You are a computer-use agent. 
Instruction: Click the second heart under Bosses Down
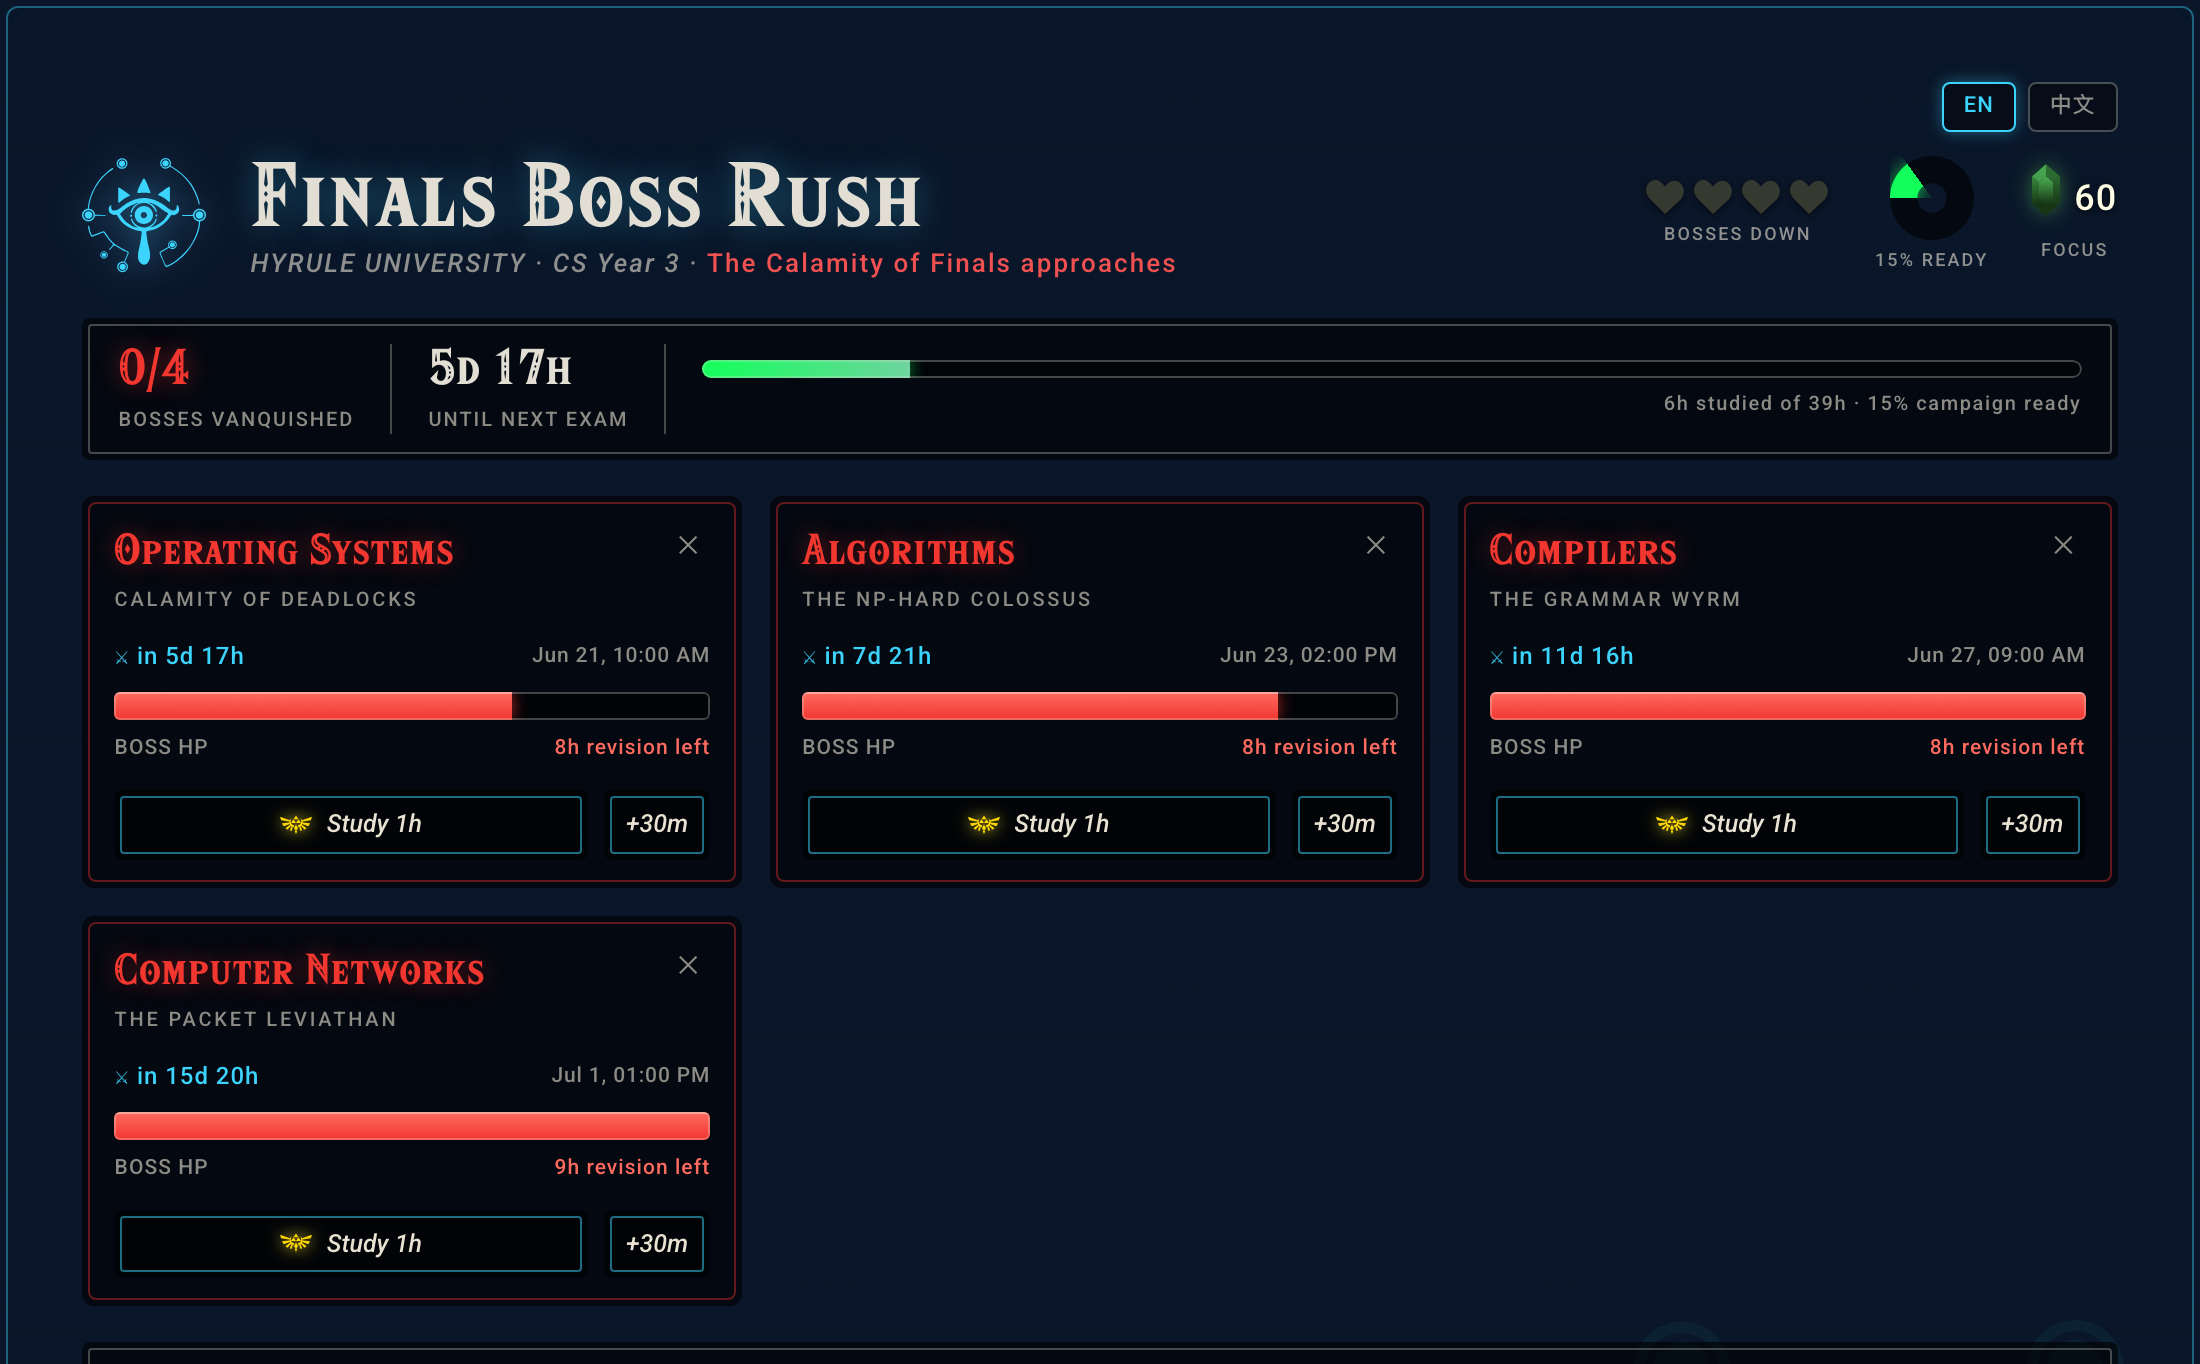pos(1713,196)
